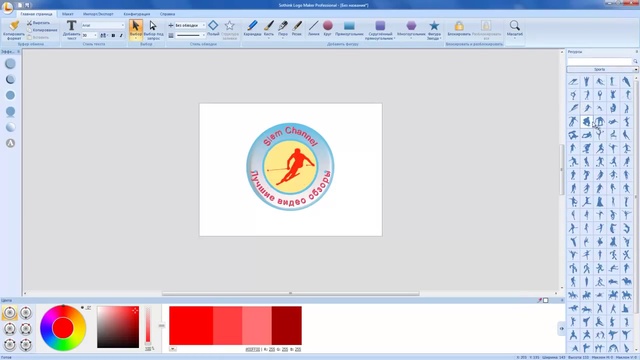Select the second color scheme dial in top row

[26, 313]
